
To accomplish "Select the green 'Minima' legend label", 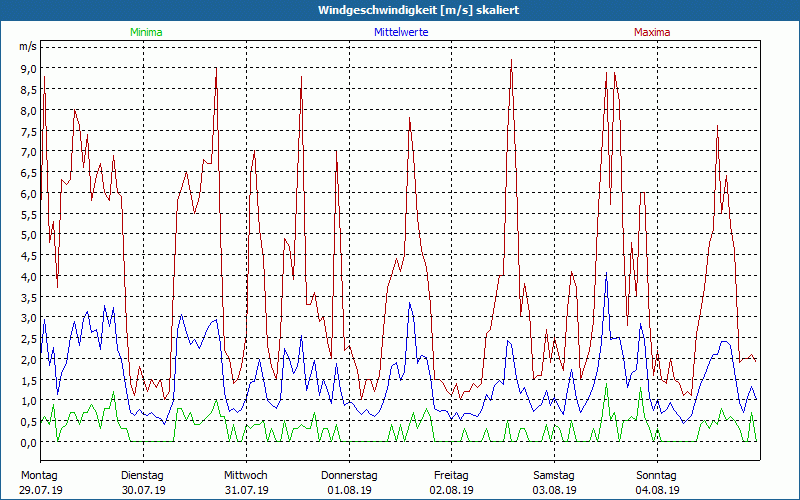I will coord(146,32).
